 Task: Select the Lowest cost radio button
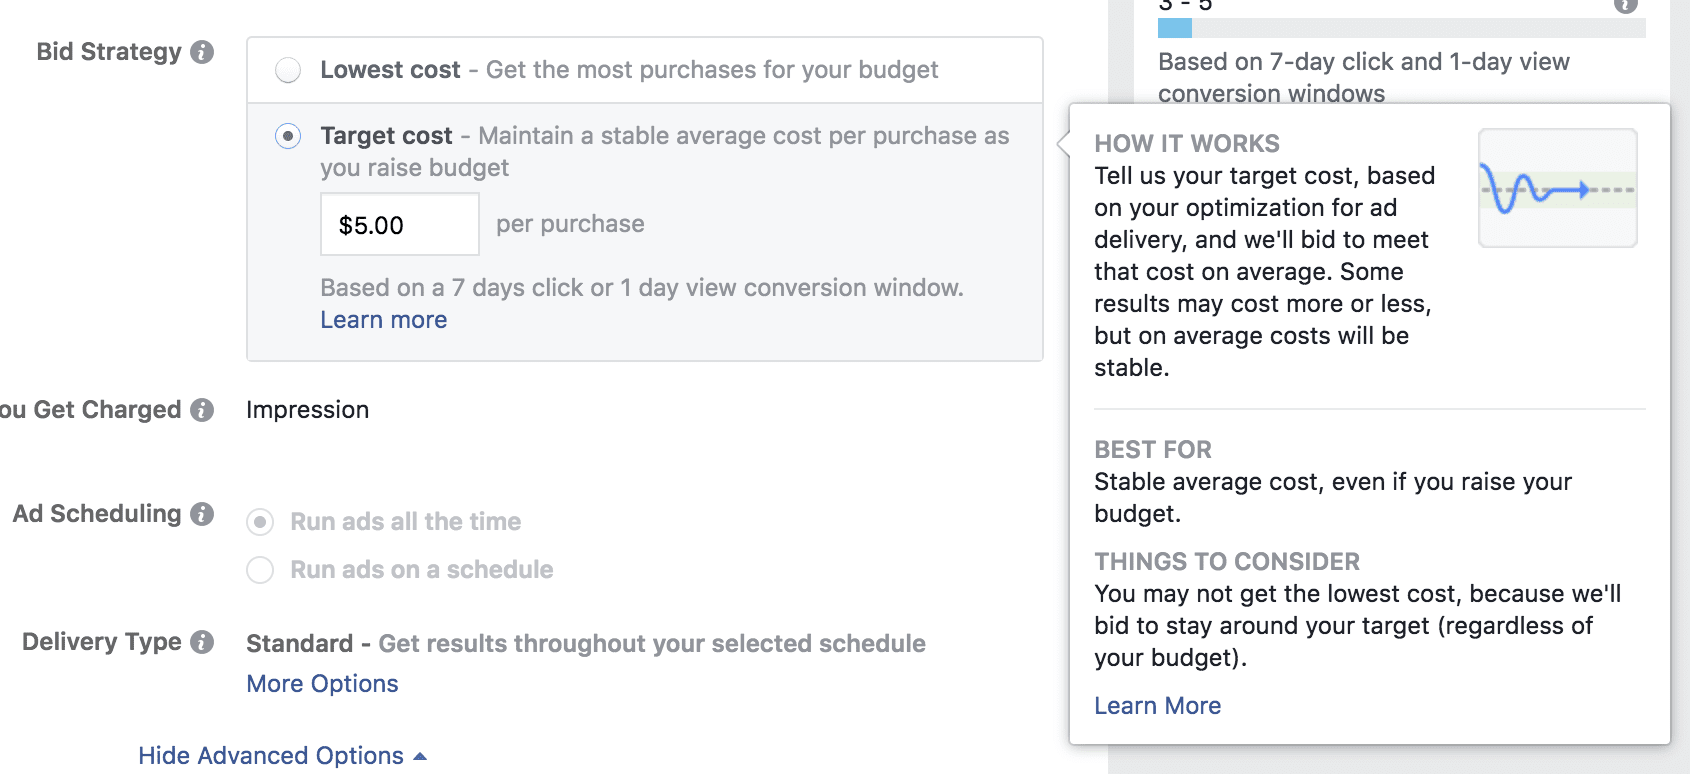(x=288, y=70)
